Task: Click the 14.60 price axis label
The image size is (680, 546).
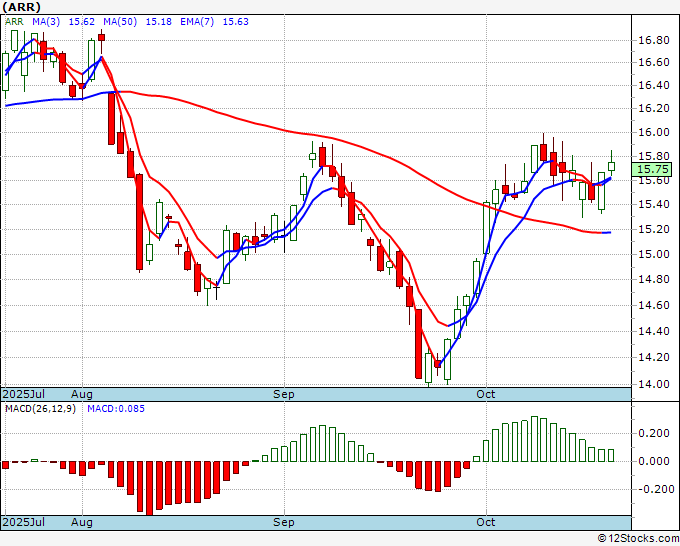Action: 654,306
